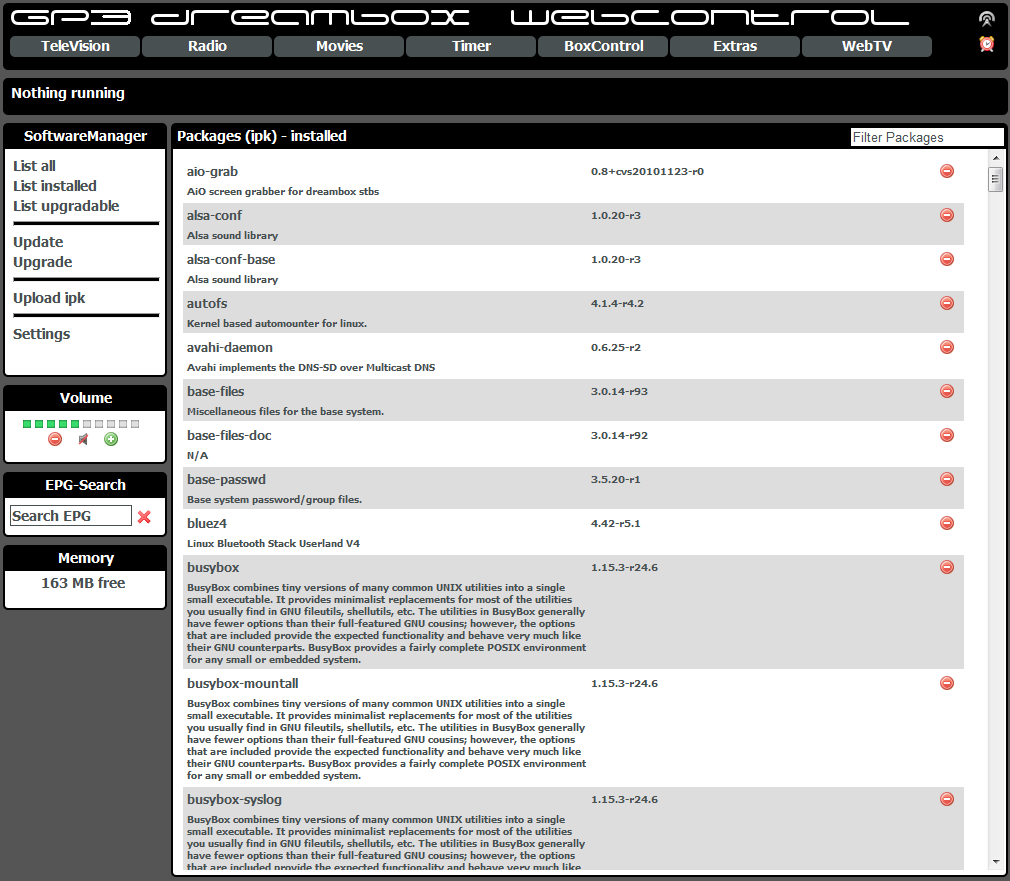
Task: Click the Nothing running status text
Action: tap(68, 93)
